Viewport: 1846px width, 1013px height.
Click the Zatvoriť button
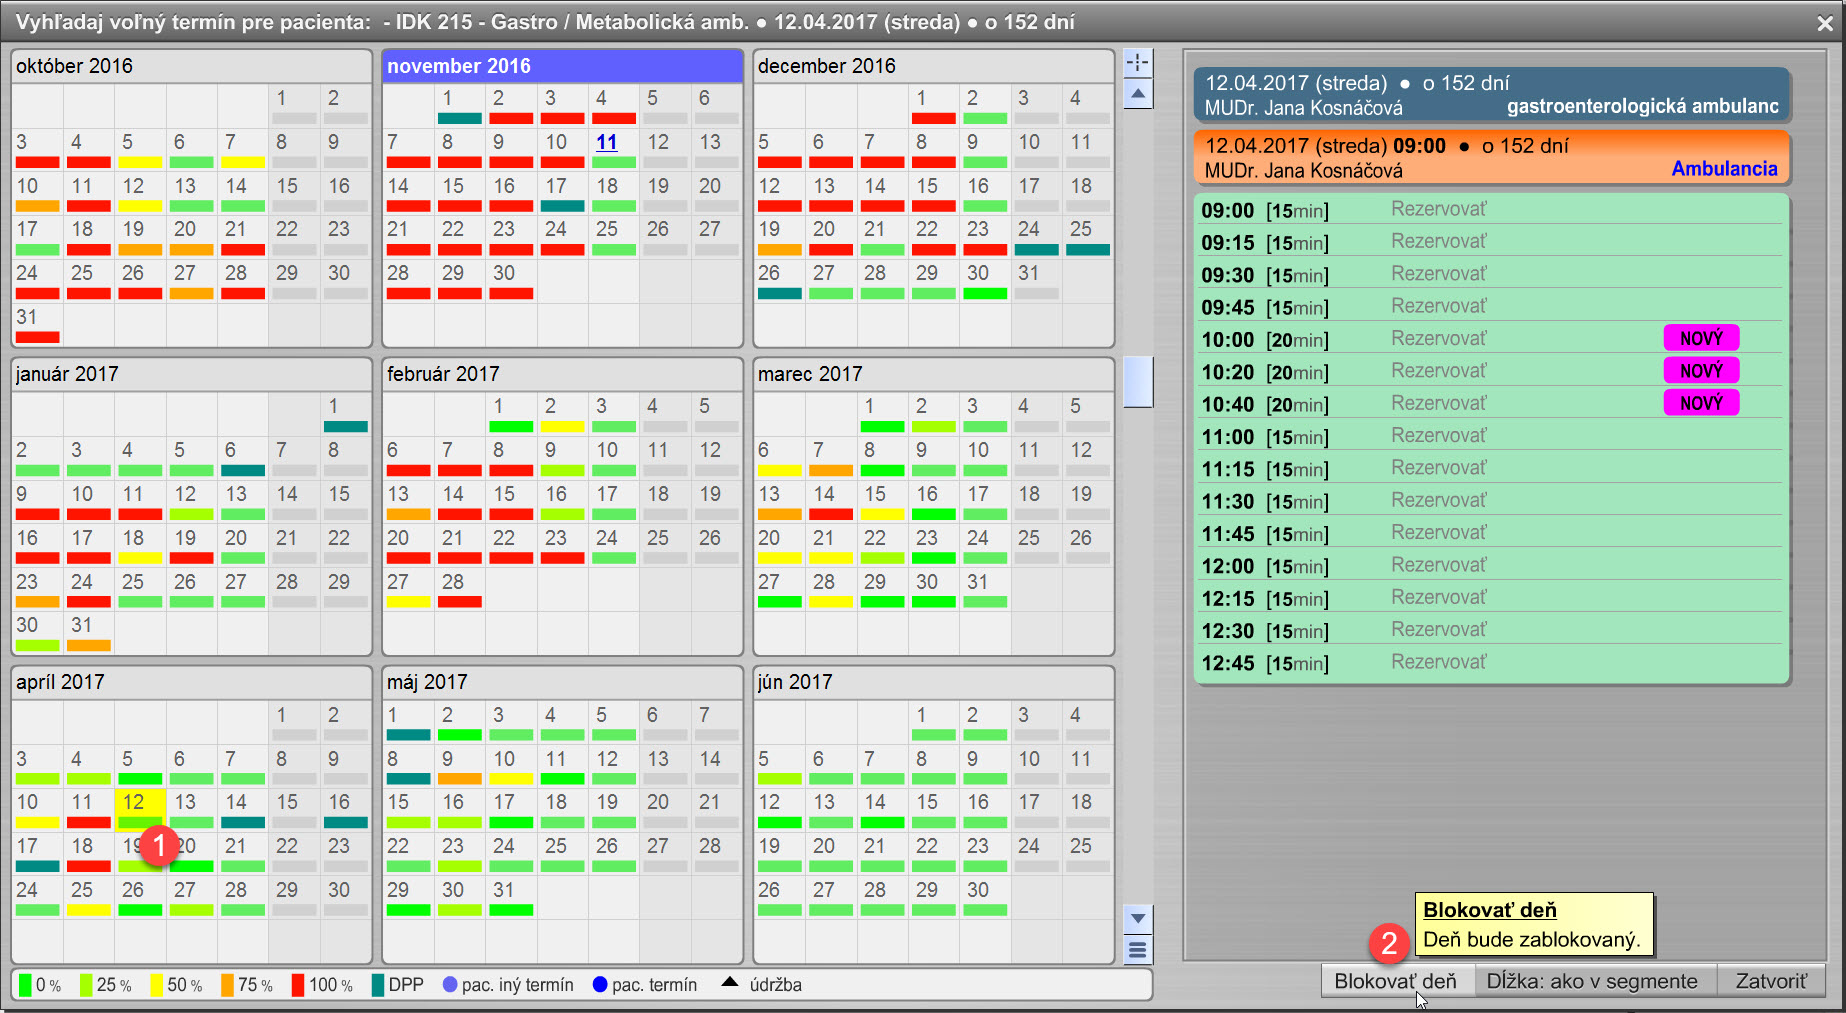[1770, 981]
